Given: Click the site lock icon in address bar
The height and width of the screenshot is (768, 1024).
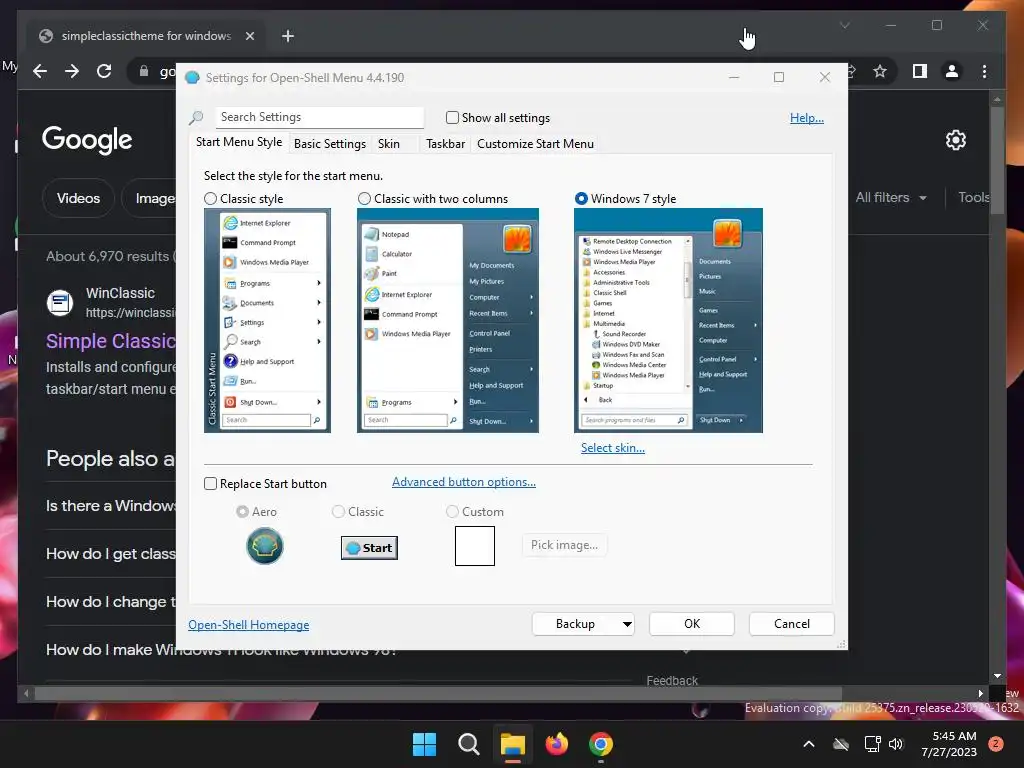Looking at the screenshot, I should (144, 71).
